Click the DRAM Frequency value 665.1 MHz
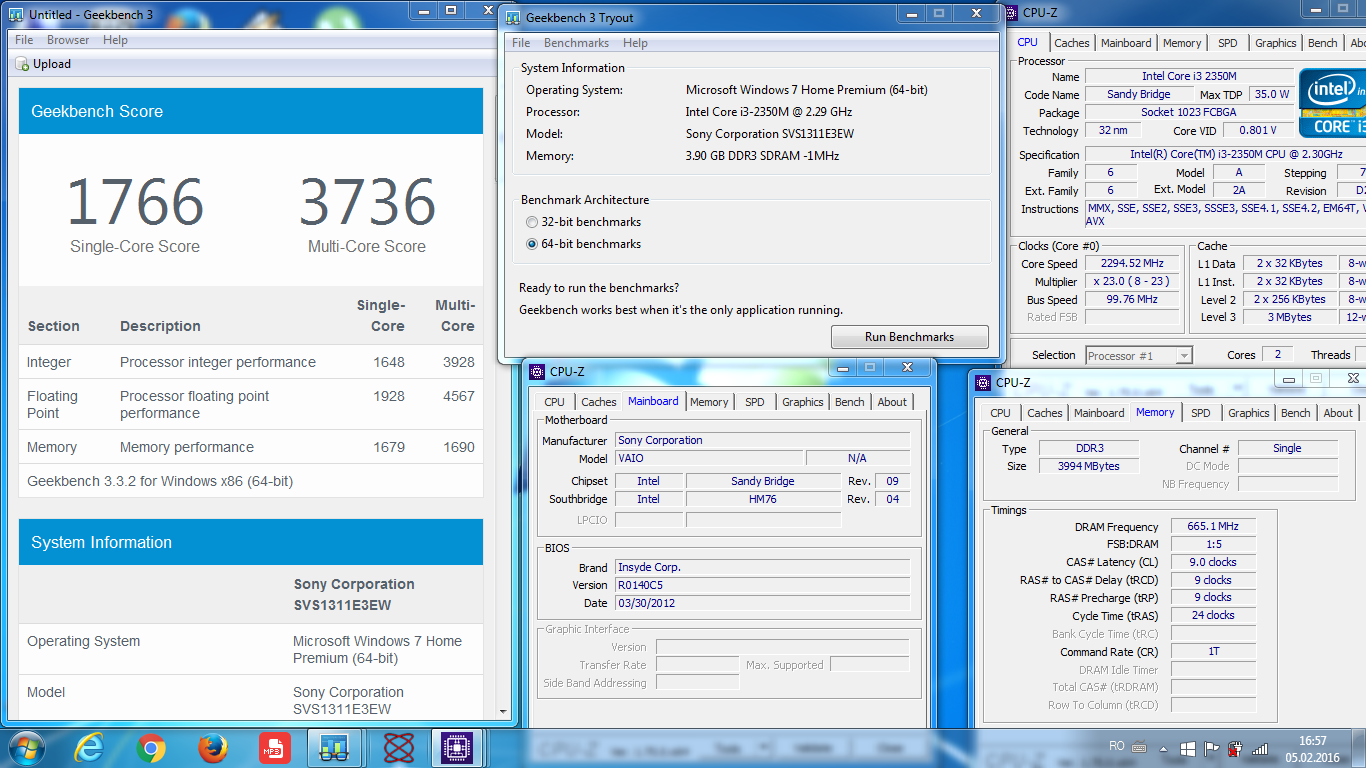 tap(1212, 527)
